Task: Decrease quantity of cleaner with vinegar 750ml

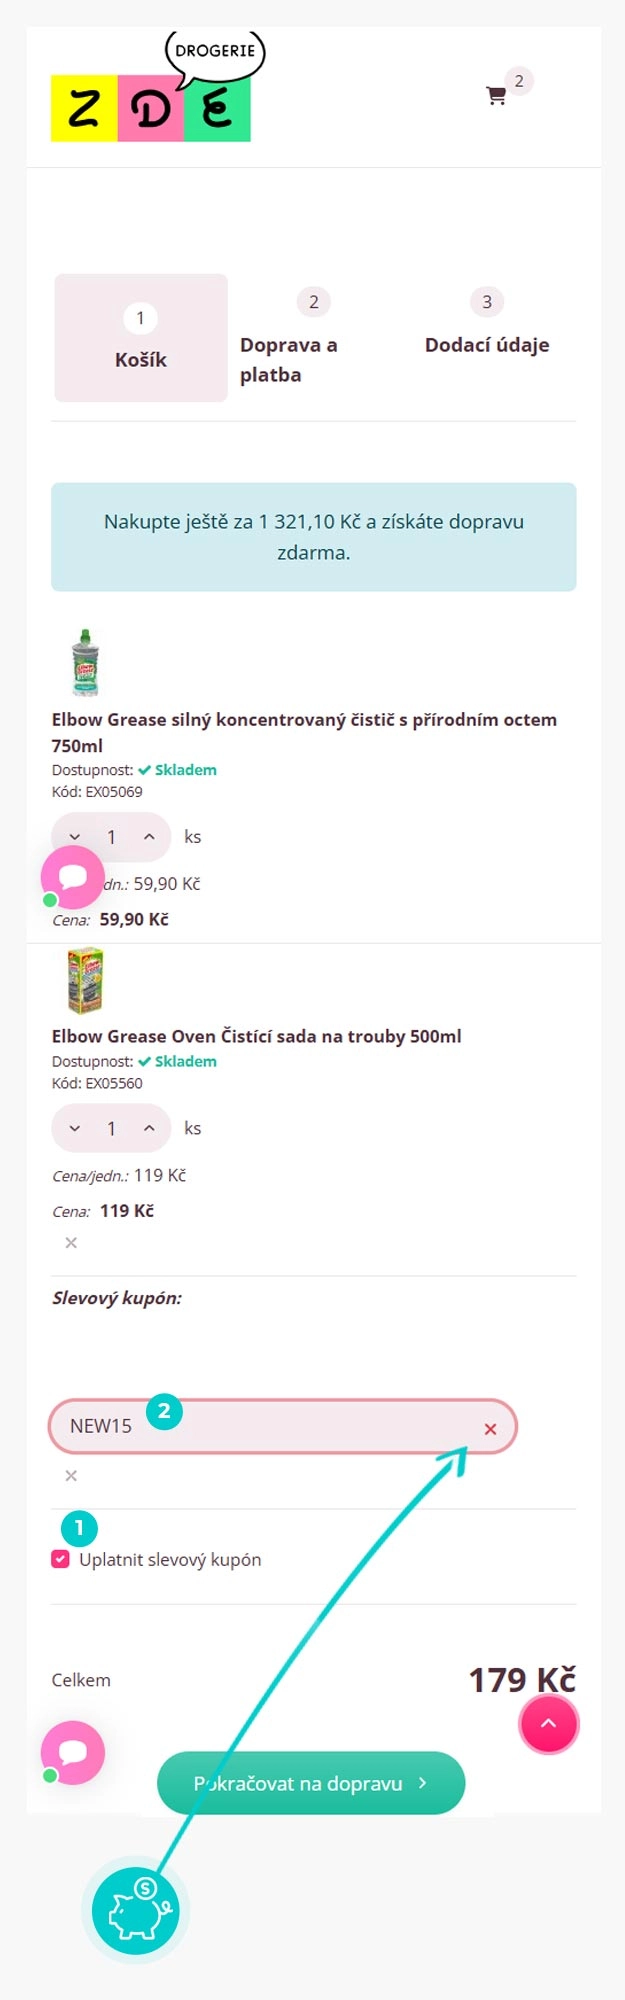Action: tap(75, 837)
